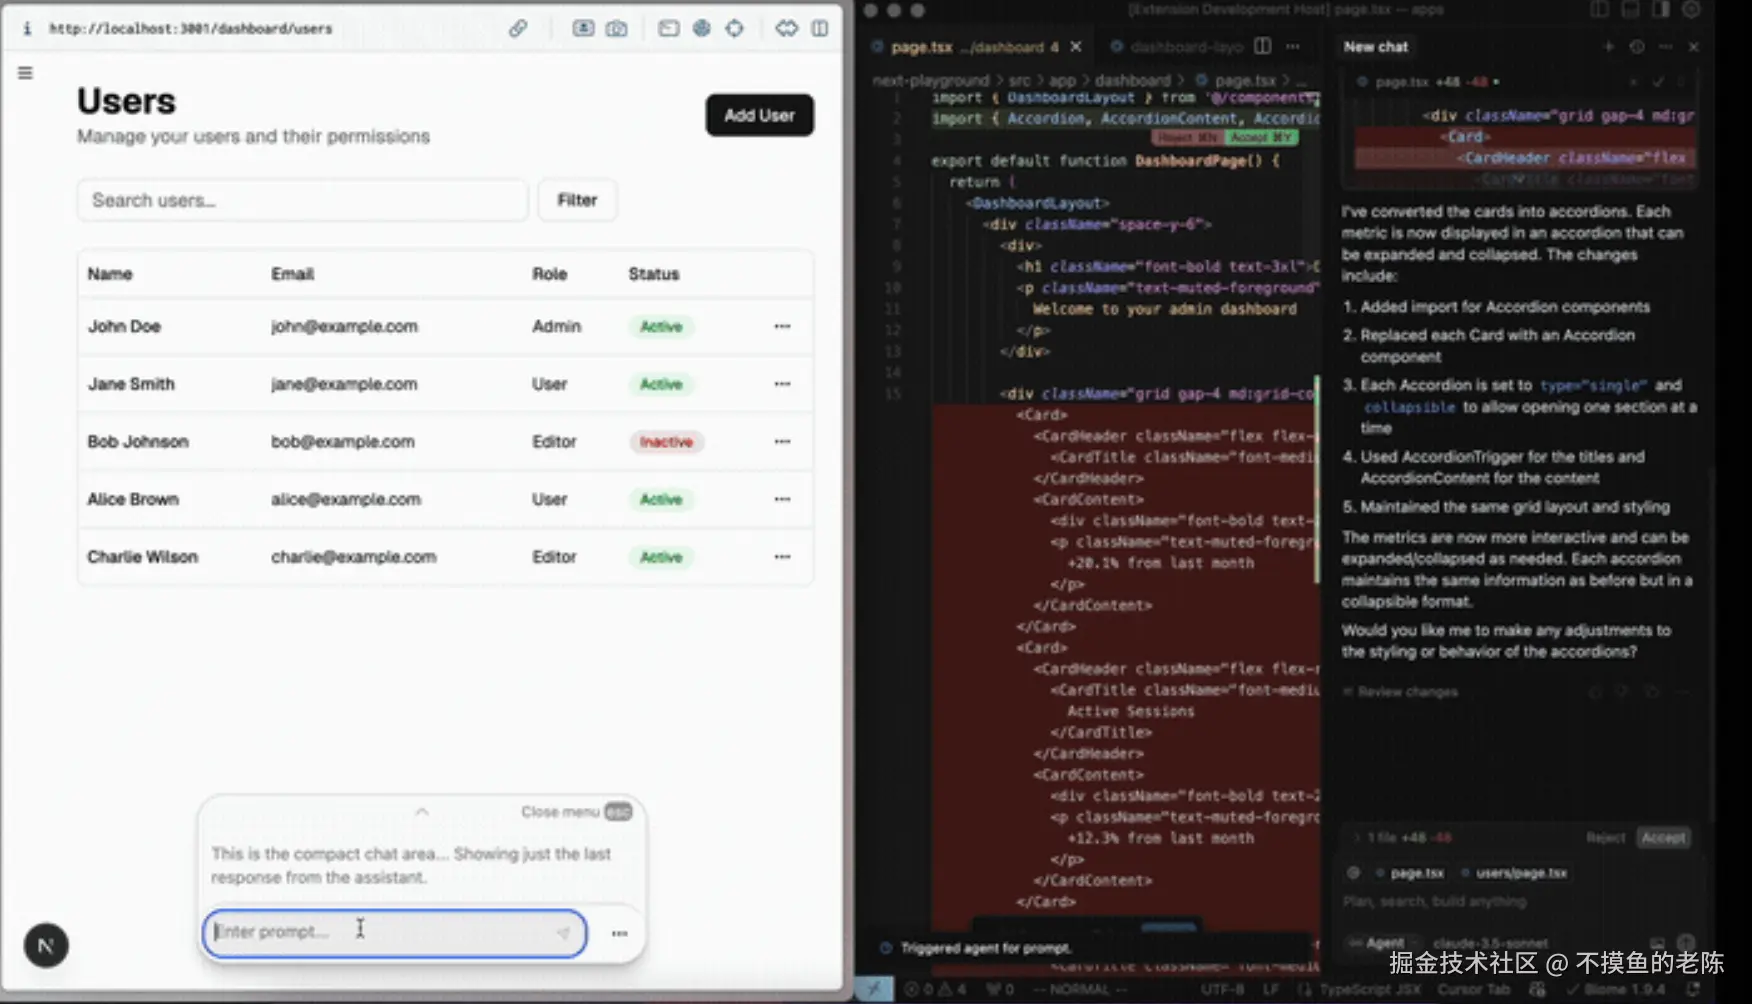Click UTF-8 encoding in status bar
This screenshot has width=1752, height=1004.
click(1222, 989)
